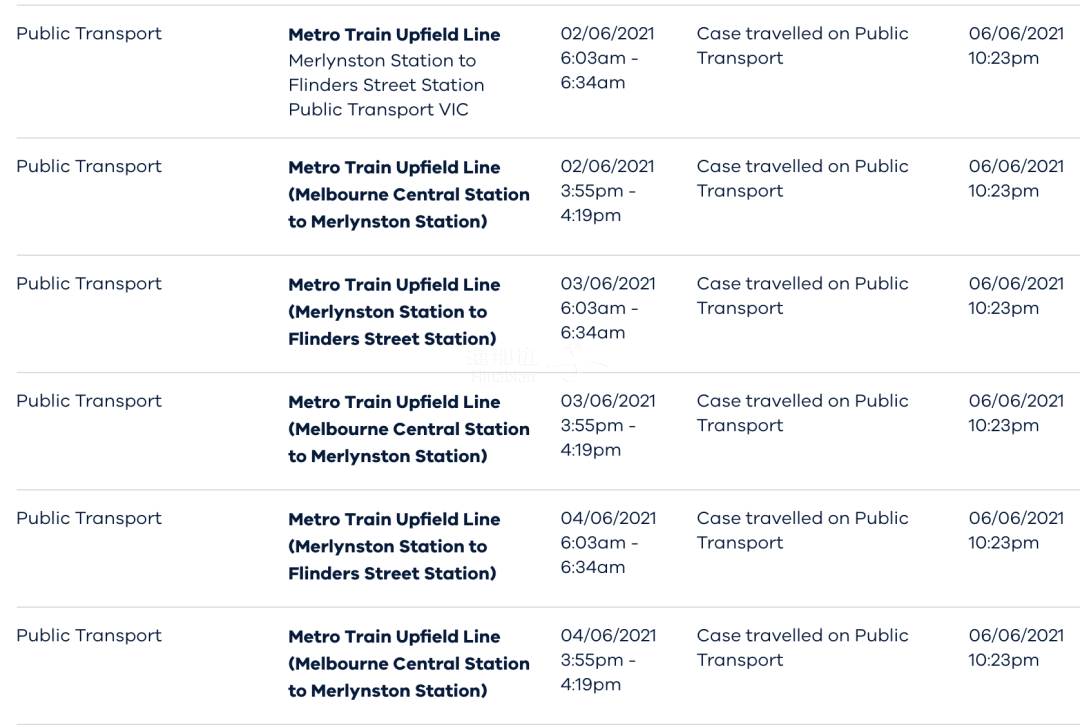The image size is (1080, 727).
Task: Open the 03/06/2021 Merlynston to Flinders Street site name
Action: coord(394,311)
